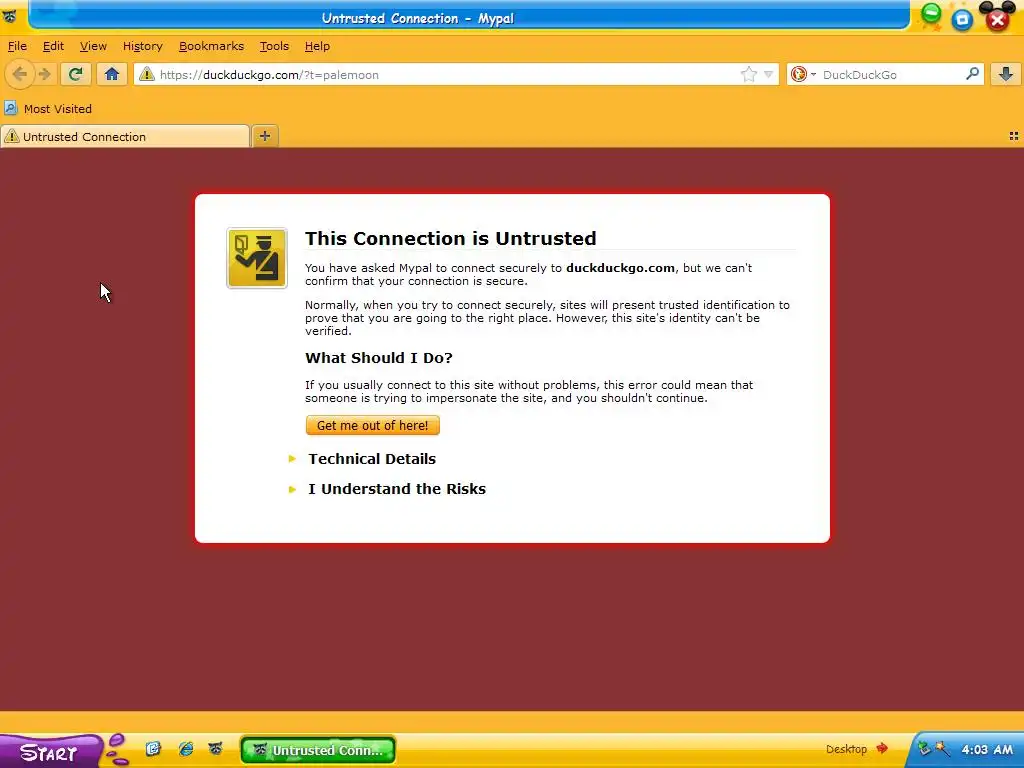Click Get me out of here! button
This screenshot has height=768, width=1024.
pos(372,425)
